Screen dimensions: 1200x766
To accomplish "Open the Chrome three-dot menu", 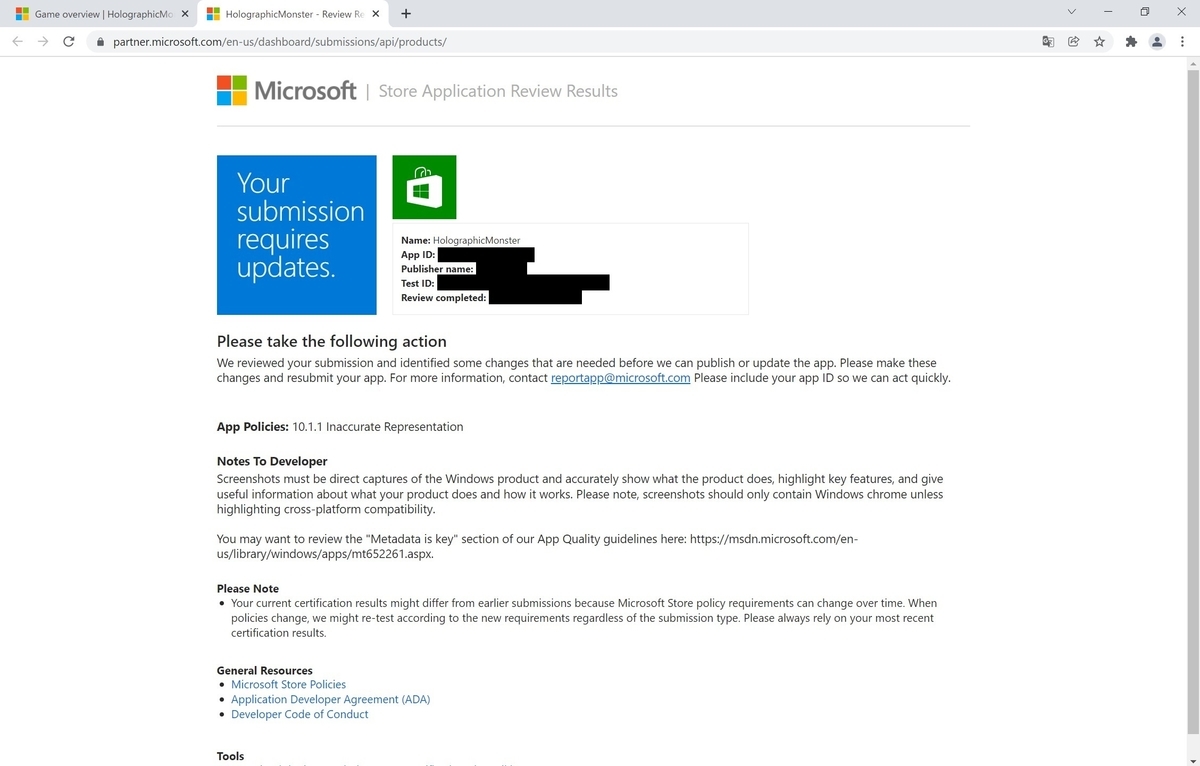I will click(x=1183, y=42).
